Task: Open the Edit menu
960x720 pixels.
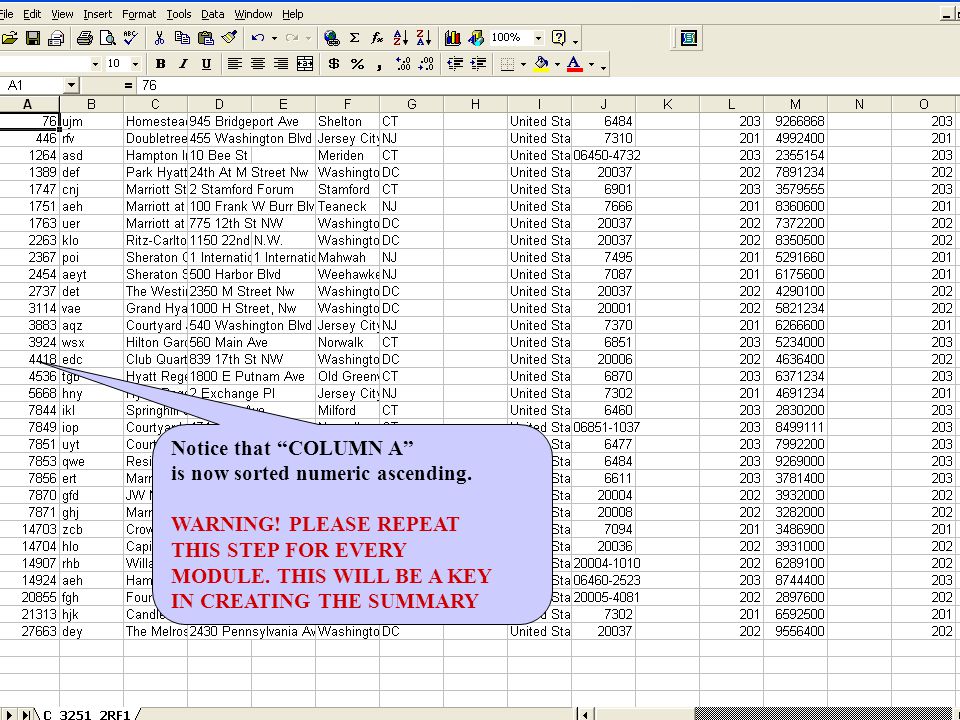Action: pos(32,14)
